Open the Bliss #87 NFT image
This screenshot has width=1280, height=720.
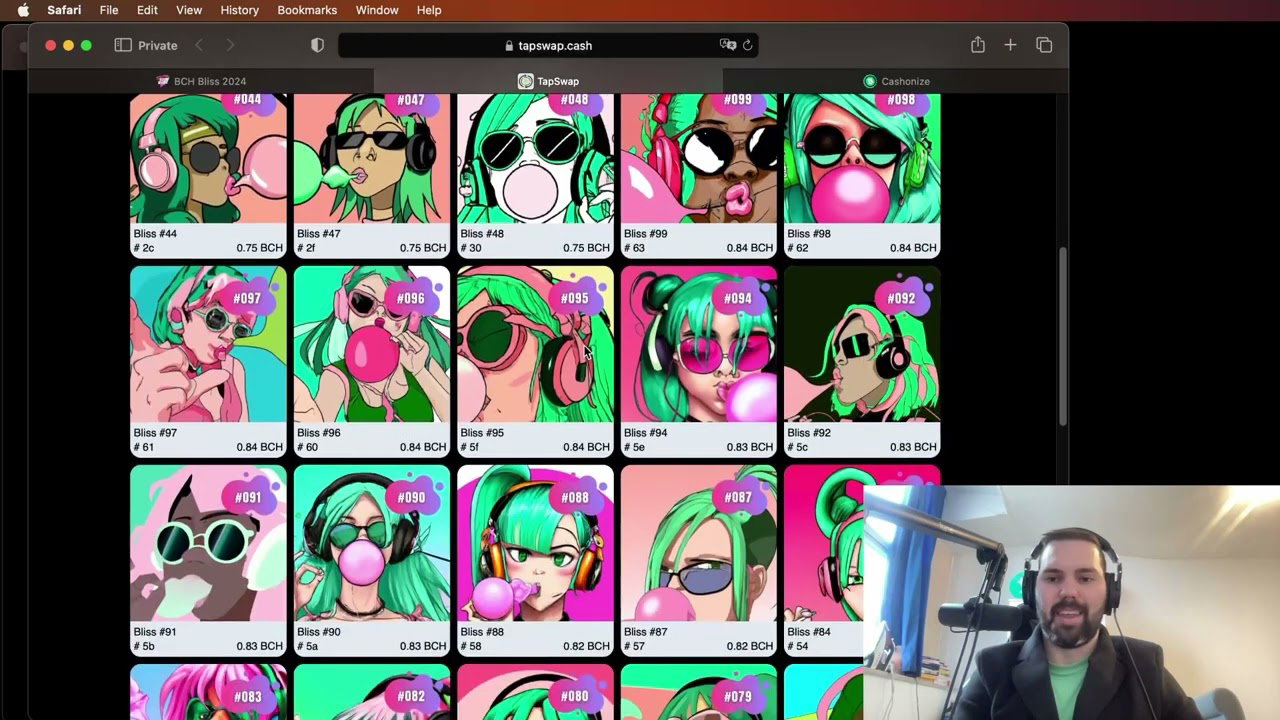pos(699,543)
